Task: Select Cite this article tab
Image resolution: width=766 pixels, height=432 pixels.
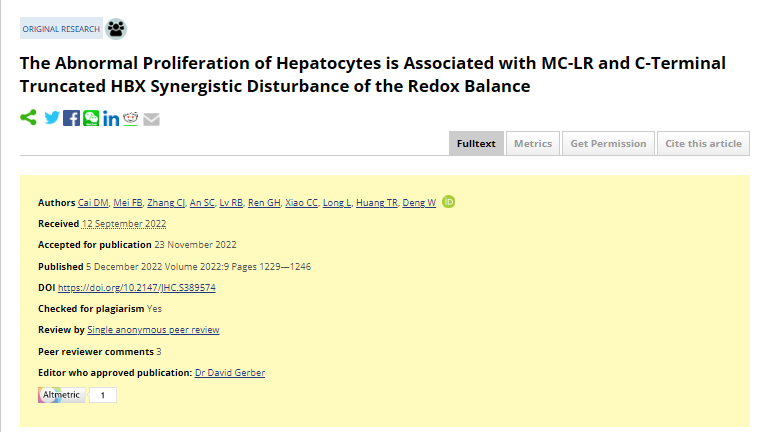Action: [703, 144]
